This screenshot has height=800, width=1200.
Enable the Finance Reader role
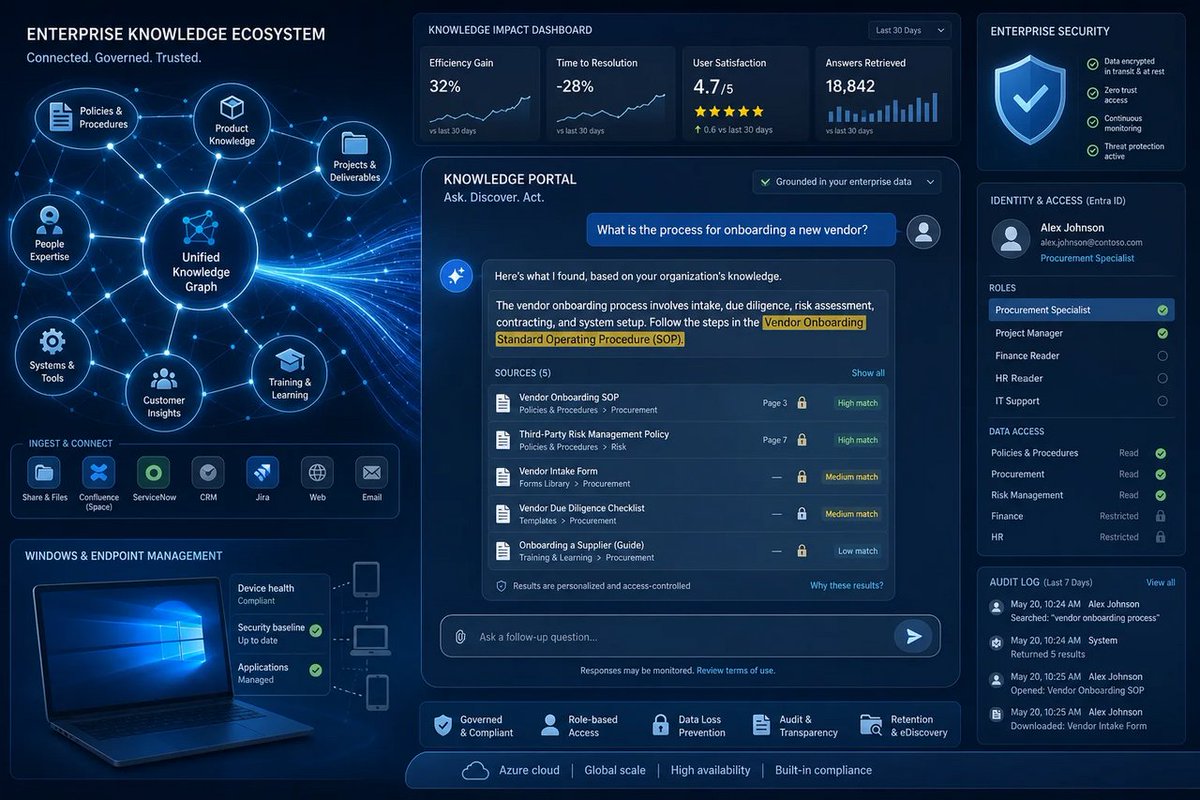pyautogui.click(x=1162, y=356)
